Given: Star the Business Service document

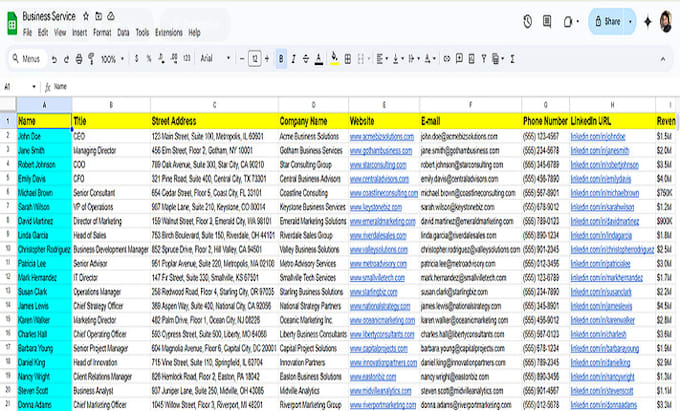Looking at the screenshot, I should [x=86, y=16].
